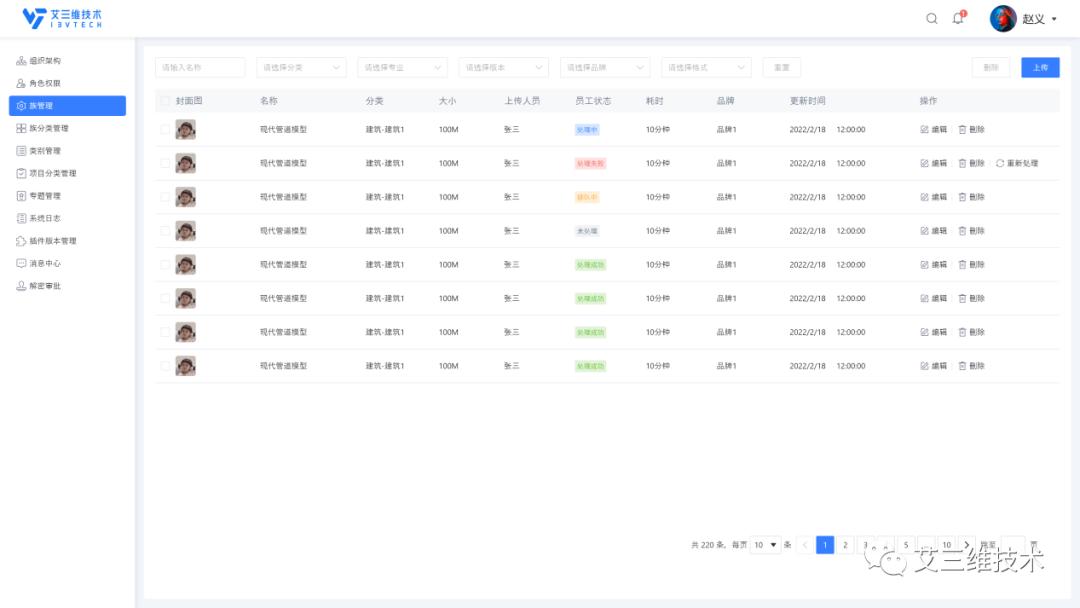
Task: Open the notification bell with red badge
Action: (x=958, y=18)
